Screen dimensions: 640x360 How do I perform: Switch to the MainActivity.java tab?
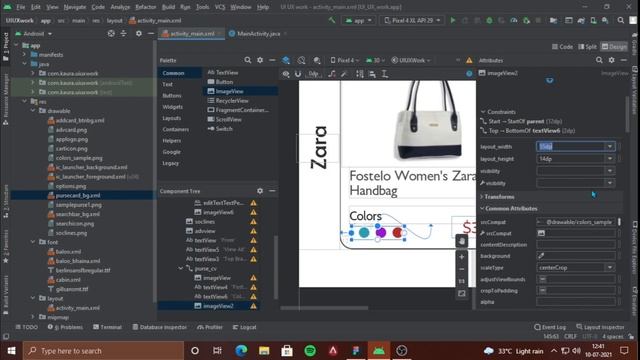(258, 34)
